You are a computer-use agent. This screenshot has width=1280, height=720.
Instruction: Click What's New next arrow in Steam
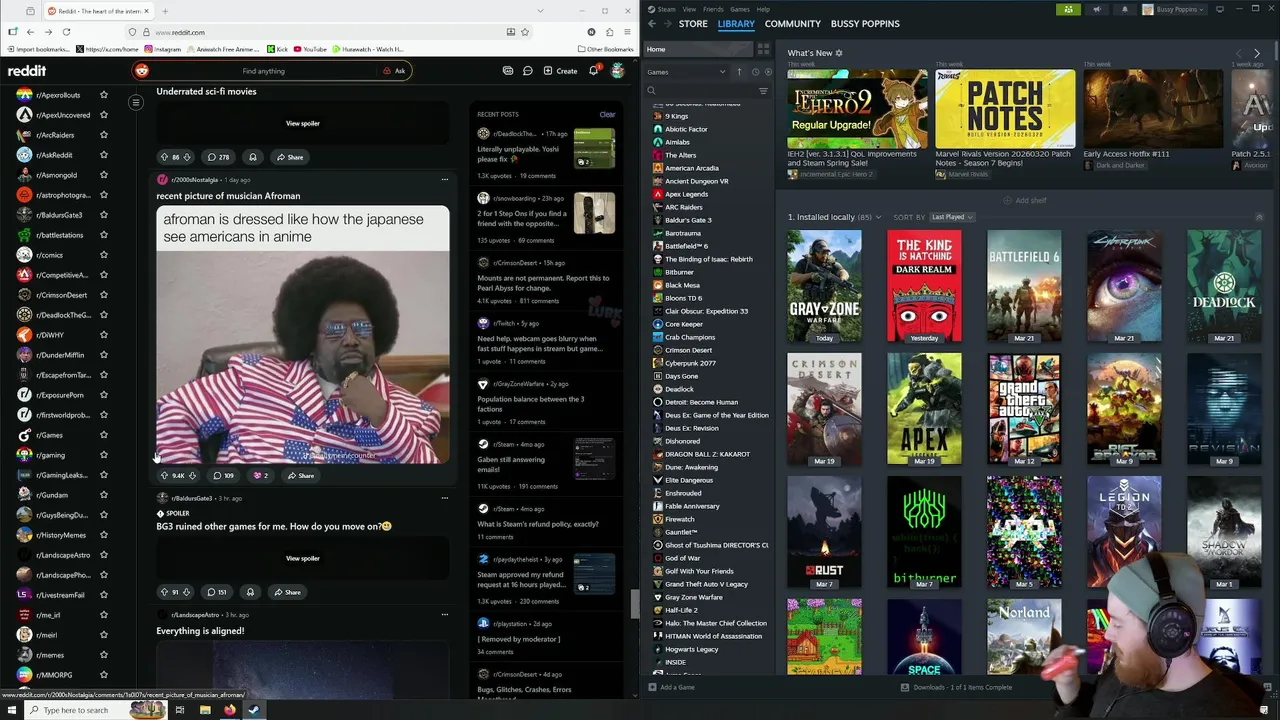[1257, 53]
